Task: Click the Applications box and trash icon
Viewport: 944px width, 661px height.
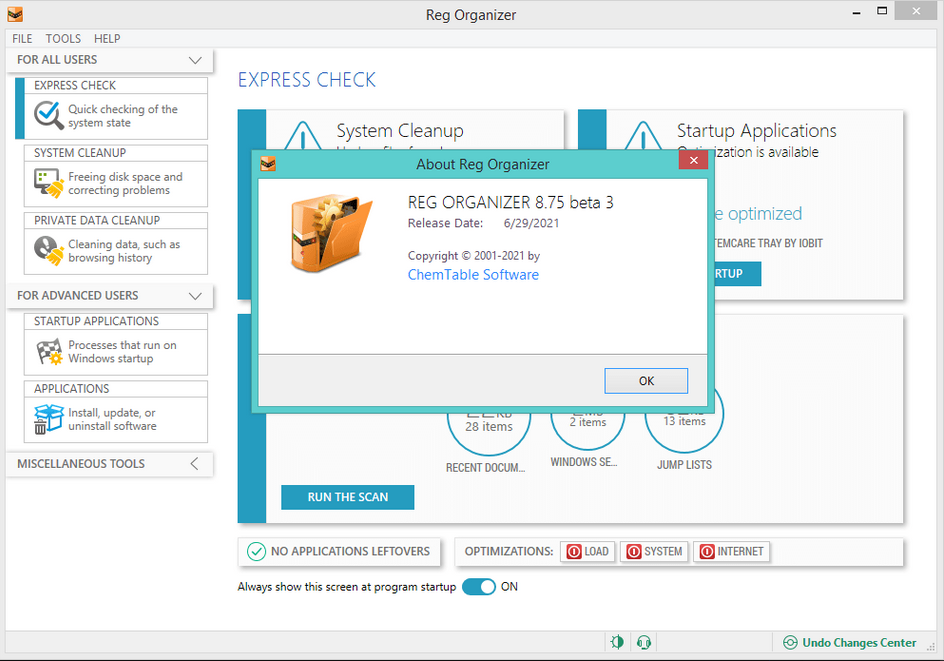Action: point(48,419)
